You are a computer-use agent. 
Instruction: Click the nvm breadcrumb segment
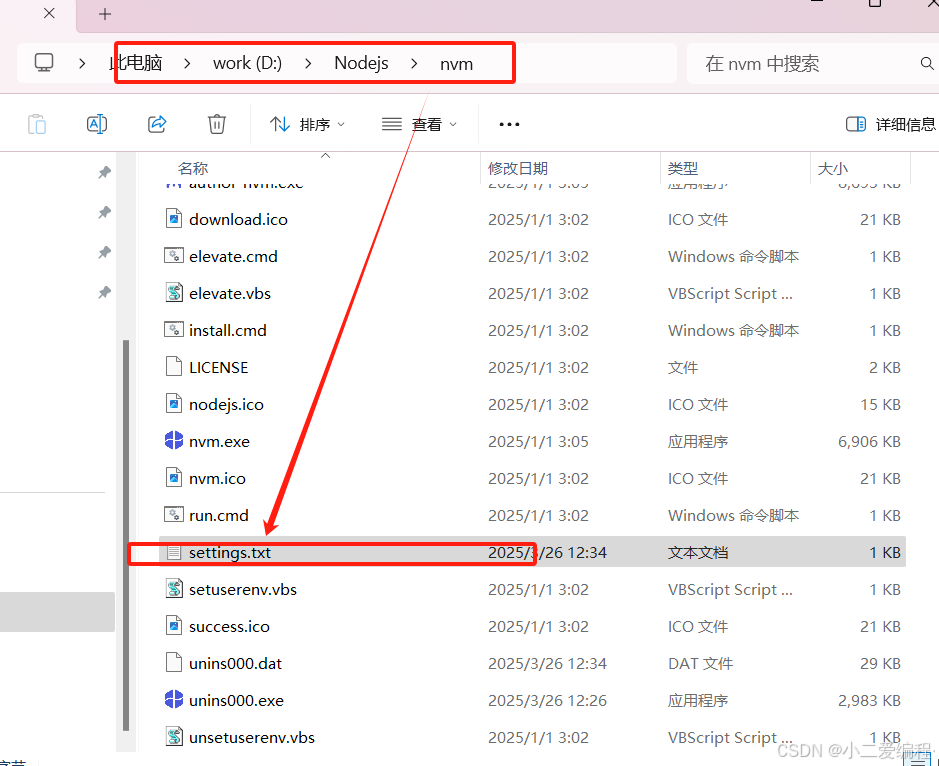[x=456, y=63]
